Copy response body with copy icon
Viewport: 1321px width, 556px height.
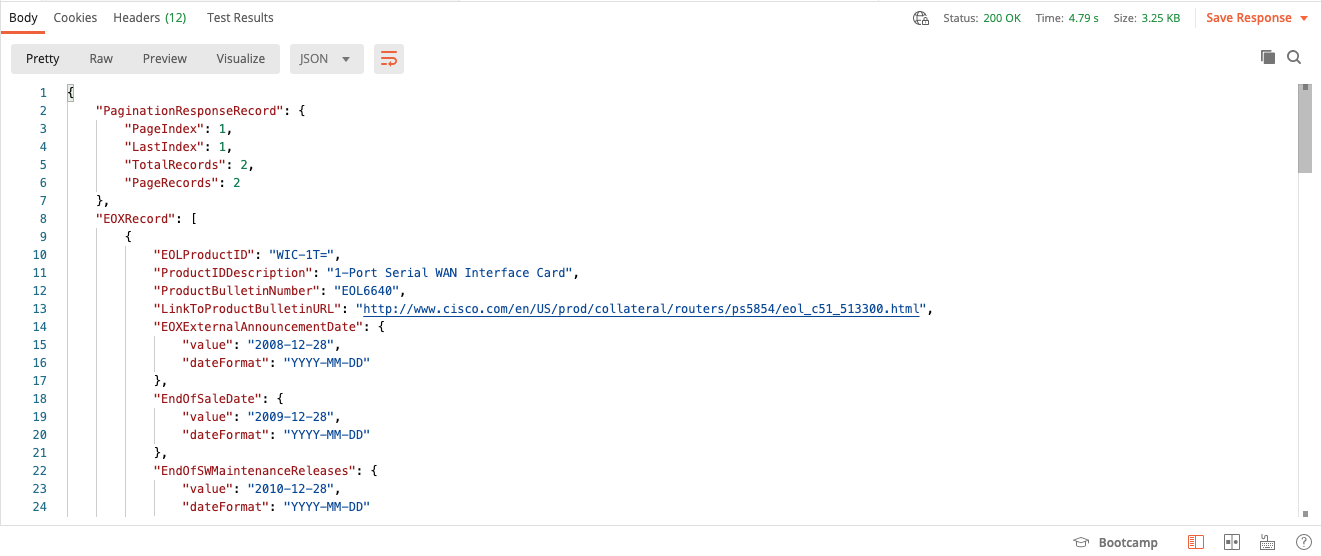pos(1268,58)
